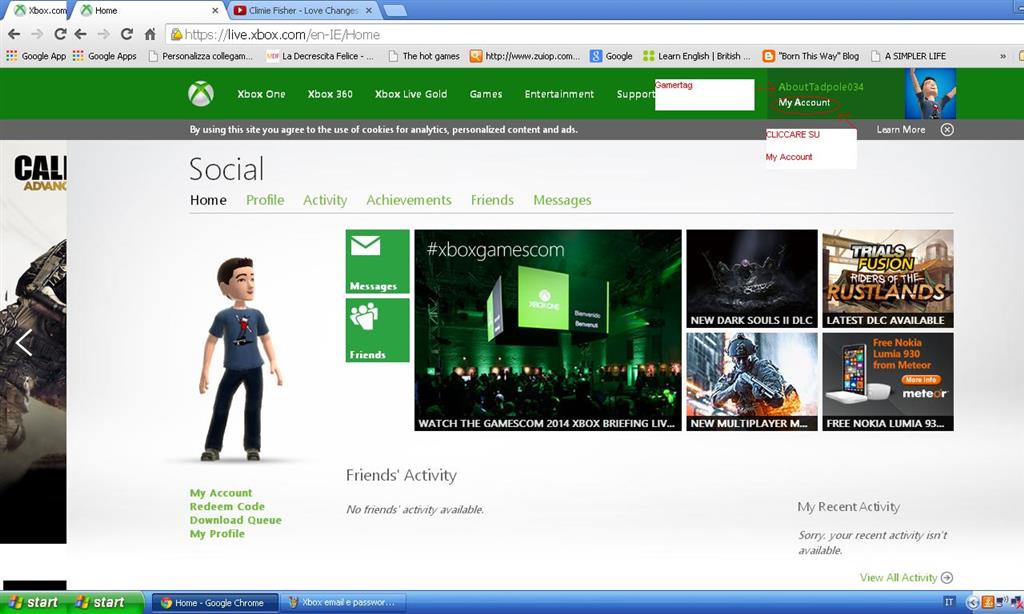Open the New Dark Souls II DLC tile
1024x614 pixels.
pyautogui.click(x=752, y=278)
